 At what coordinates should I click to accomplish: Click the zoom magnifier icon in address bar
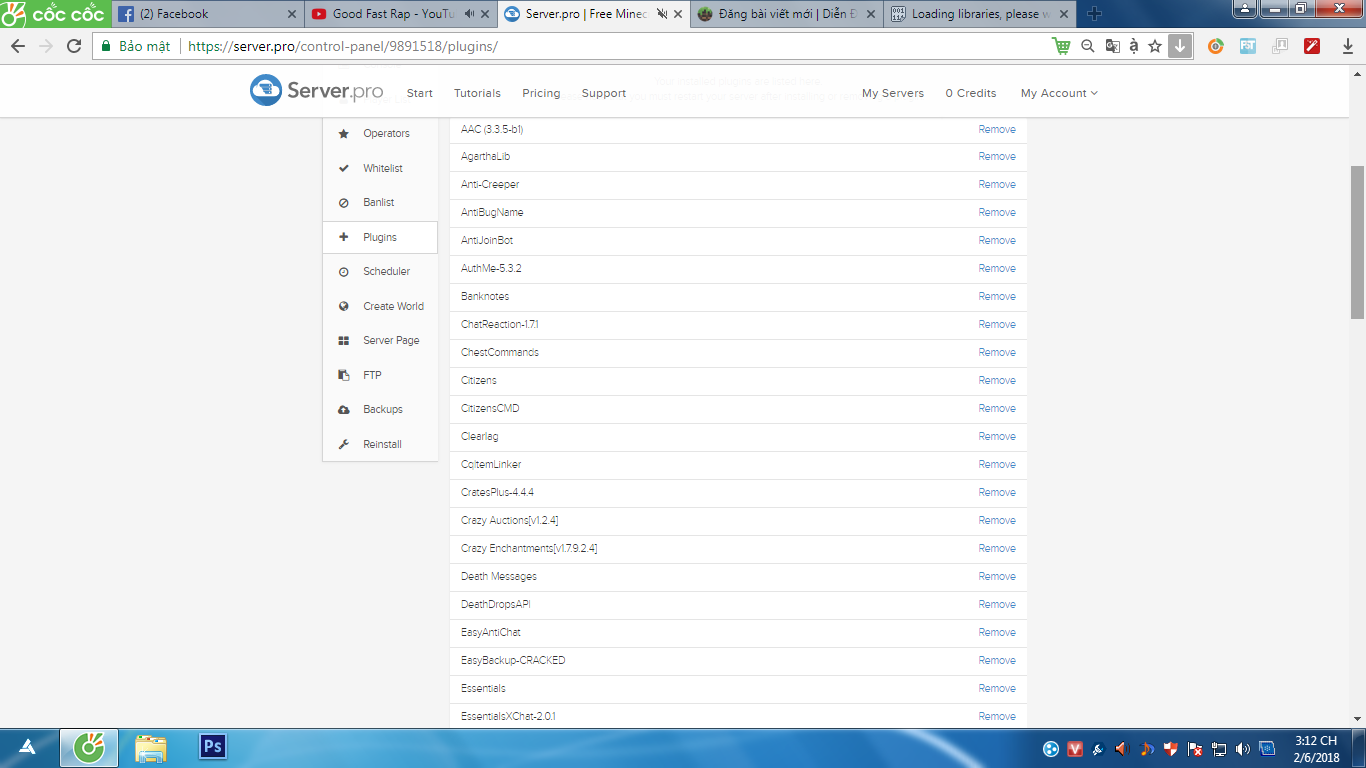coord(1088,46)
